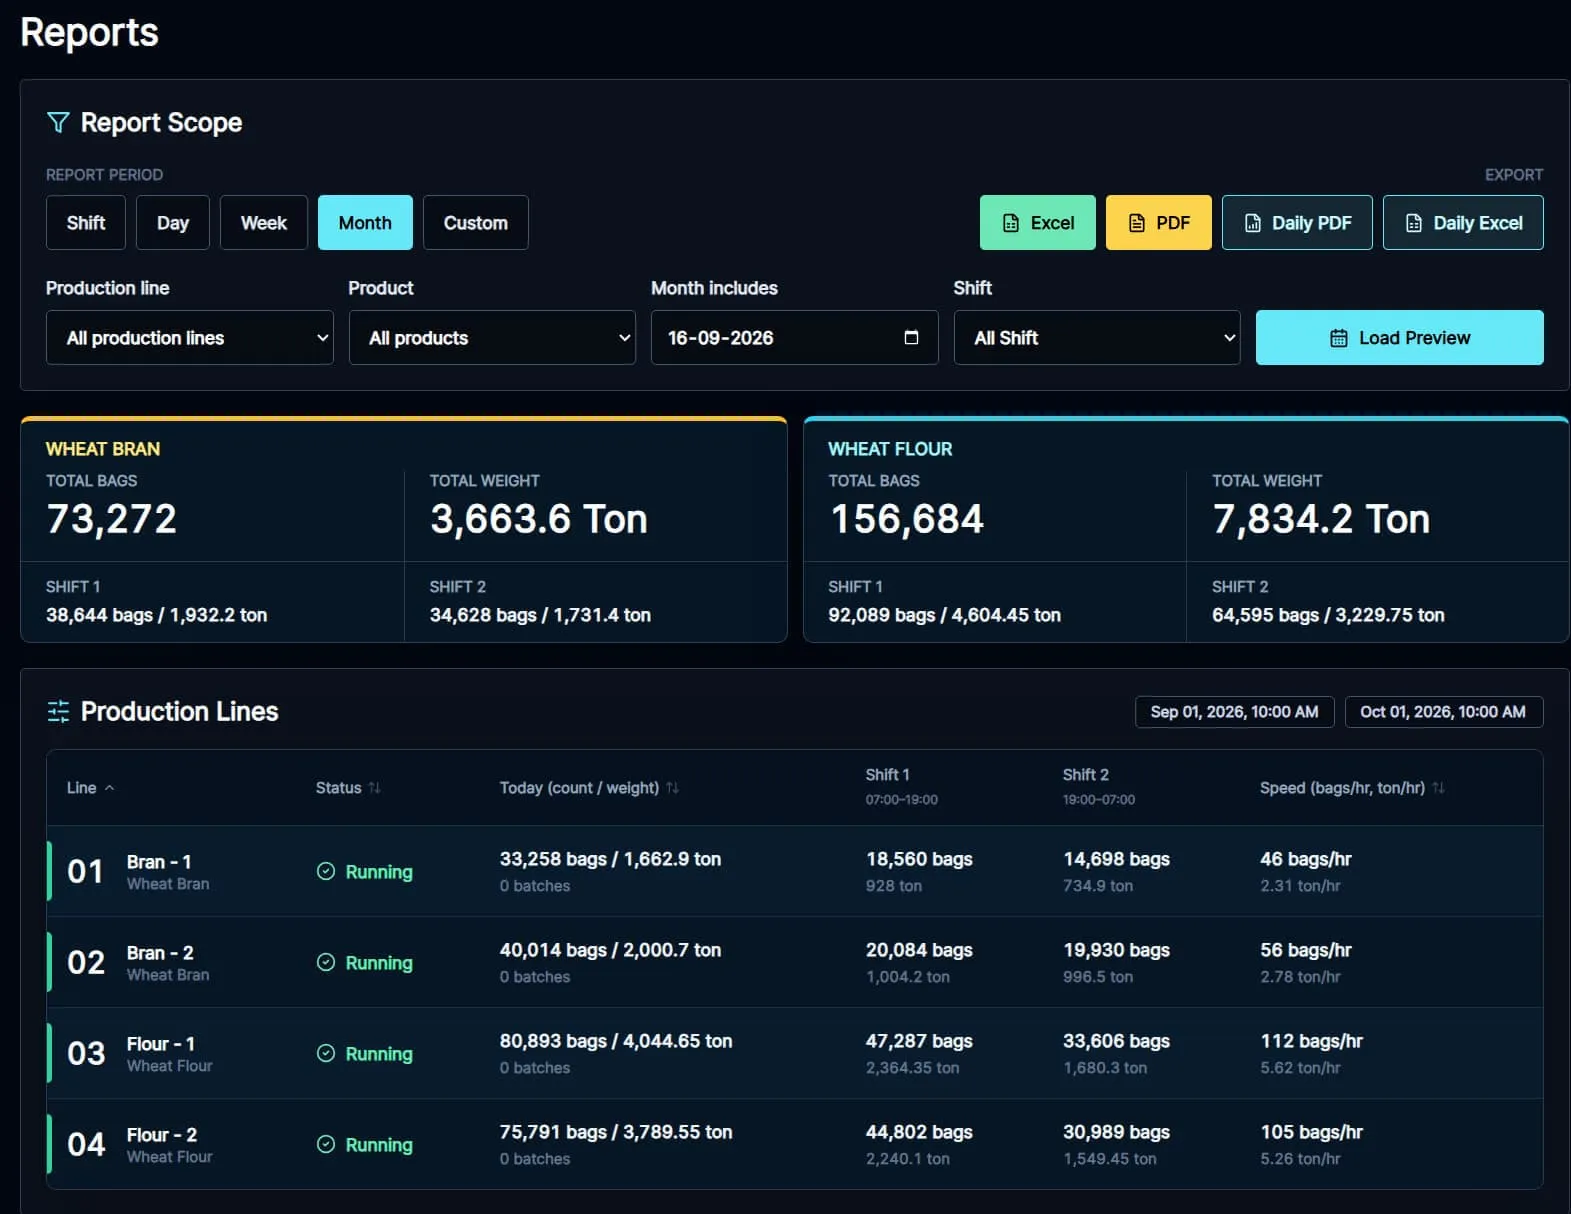Viewport: 1571px width, 1214px height.
Task: Select the 04 Flour - 2 line row
Action: [x=795, y=1144]
